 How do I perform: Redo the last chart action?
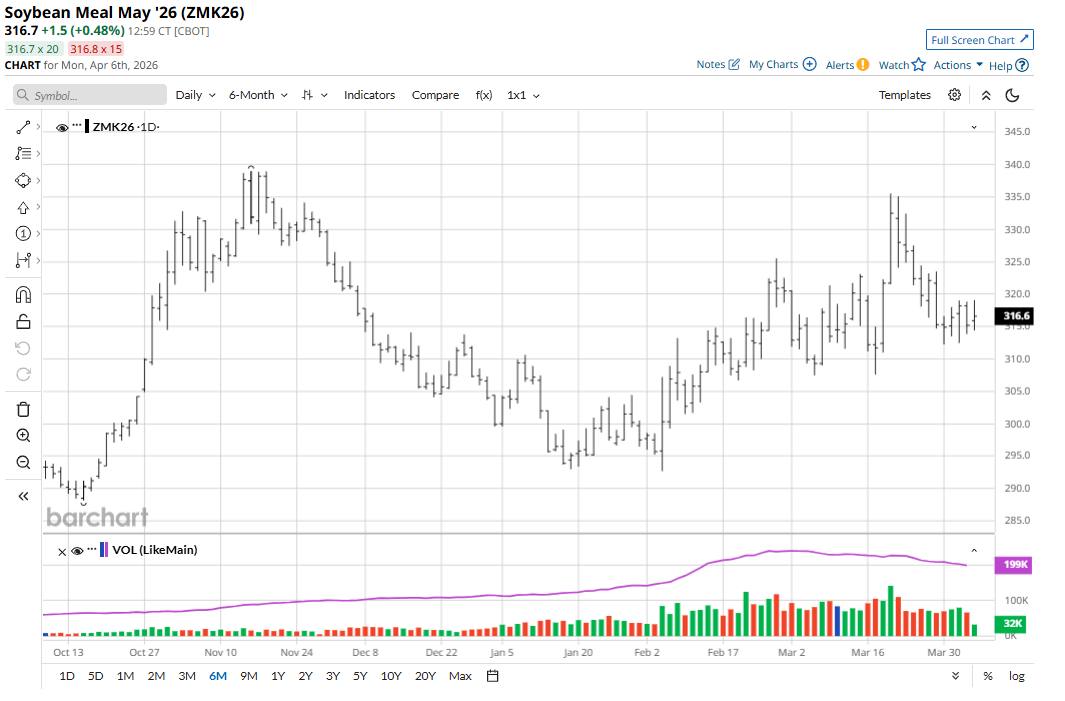pos(23,374)
